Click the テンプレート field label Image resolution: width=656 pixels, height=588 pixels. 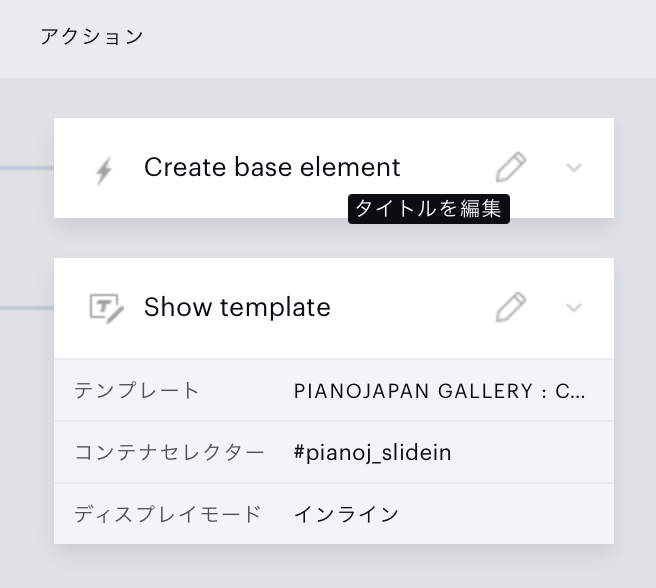click(137, 391)
